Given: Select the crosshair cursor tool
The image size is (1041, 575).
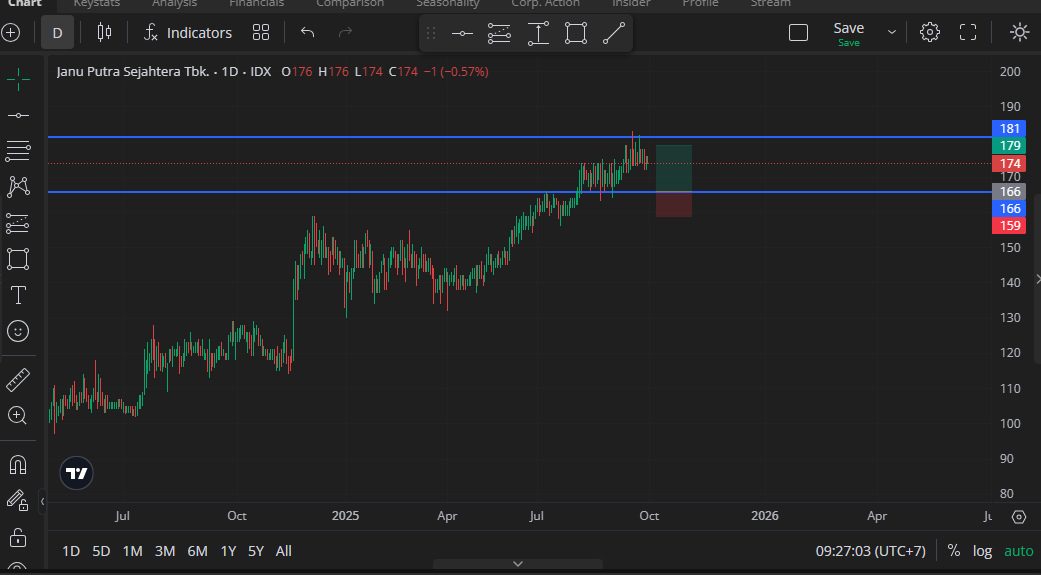Looking at the screenshot, I should [18, 80].
